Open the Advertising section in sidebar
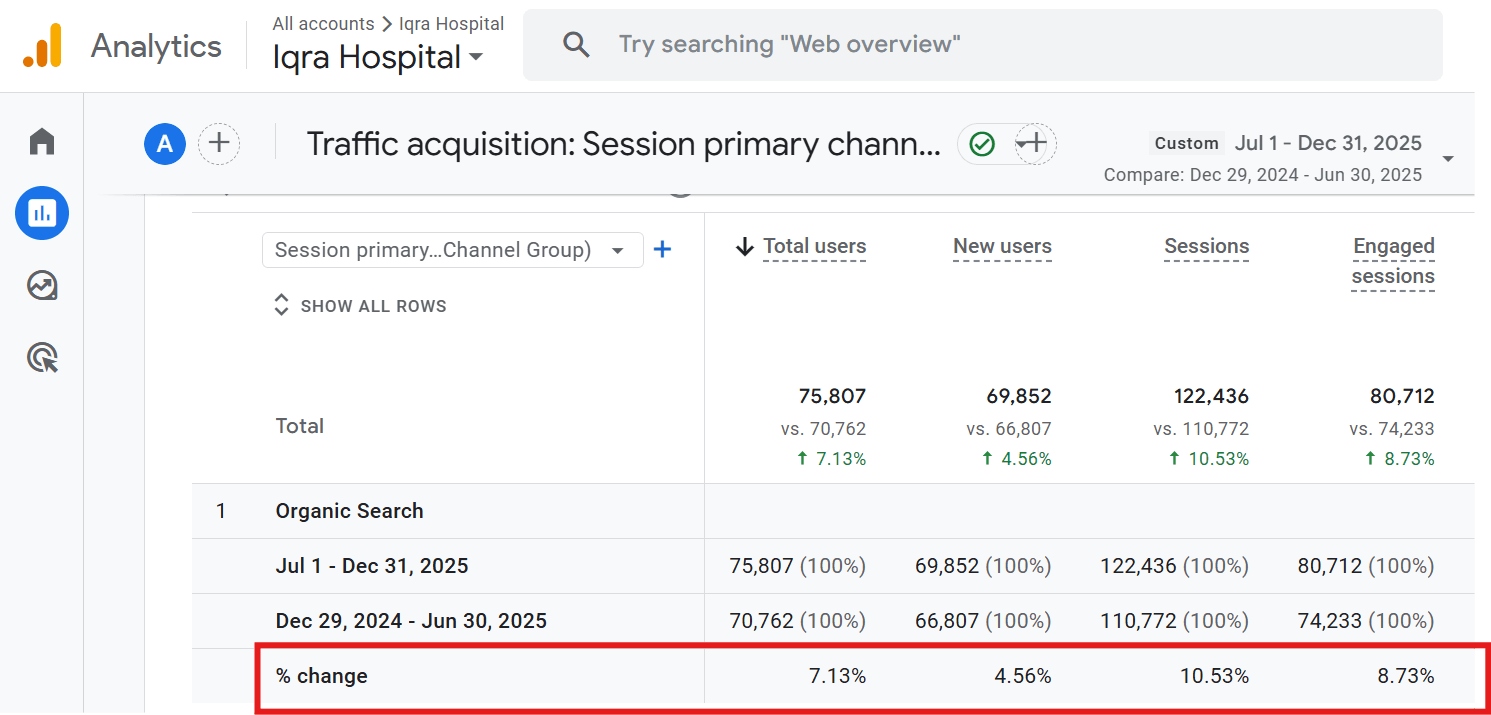Image resolution: width=1491 pixels, height=715 pixels. point(42,357)
